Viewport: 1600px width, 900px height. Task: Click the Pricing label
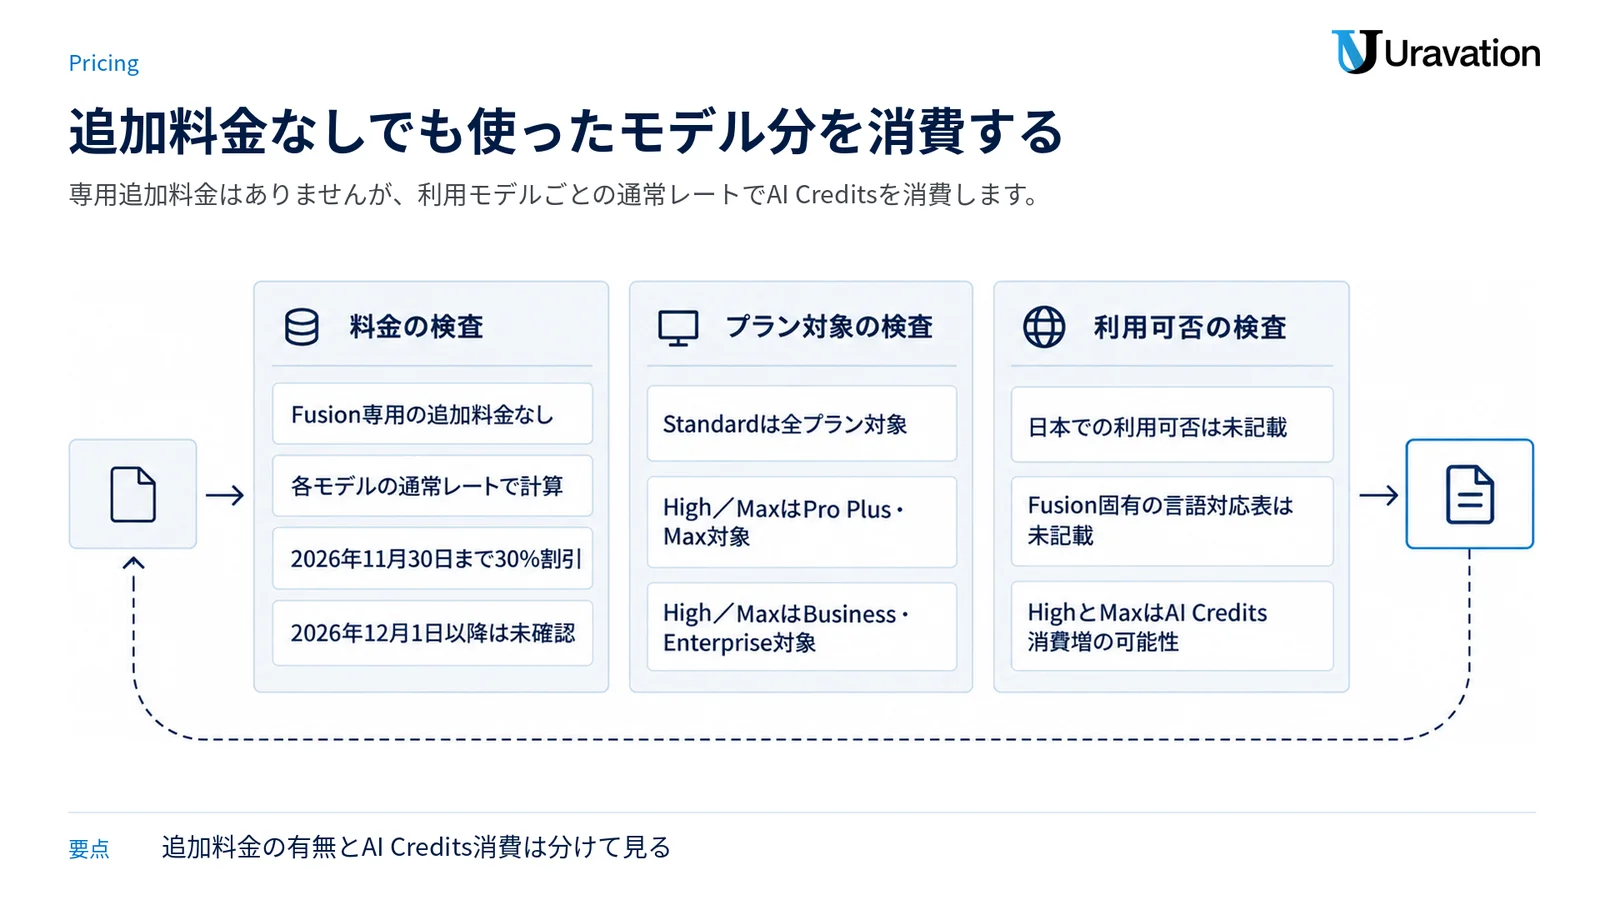point(104,63)
